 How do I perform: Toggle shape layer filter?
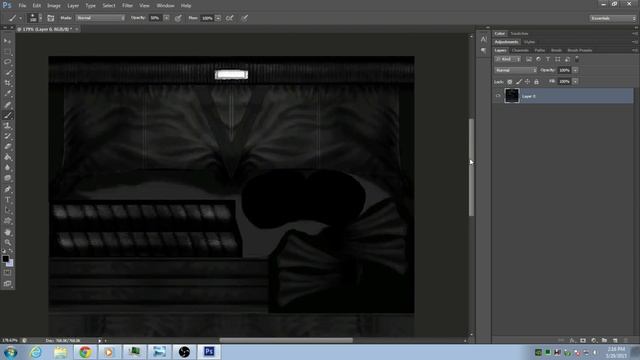tap(558, 59)
